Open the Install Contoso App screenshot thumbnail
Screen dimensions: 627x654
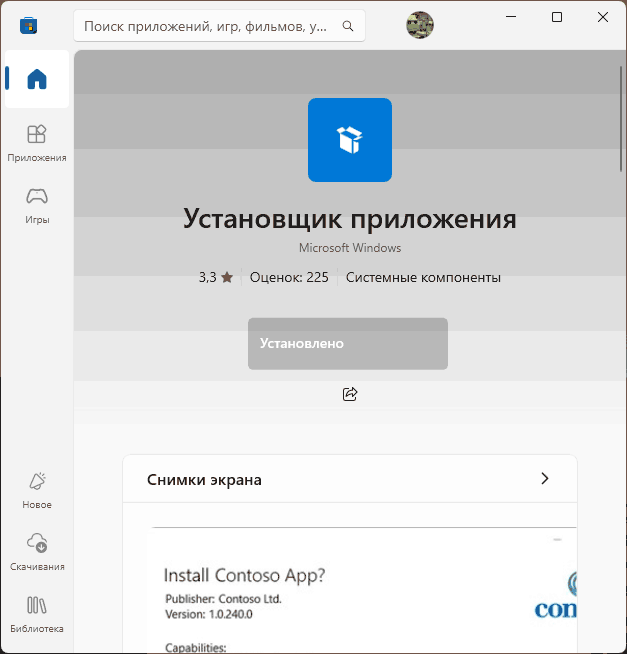(x=364, y=590)
